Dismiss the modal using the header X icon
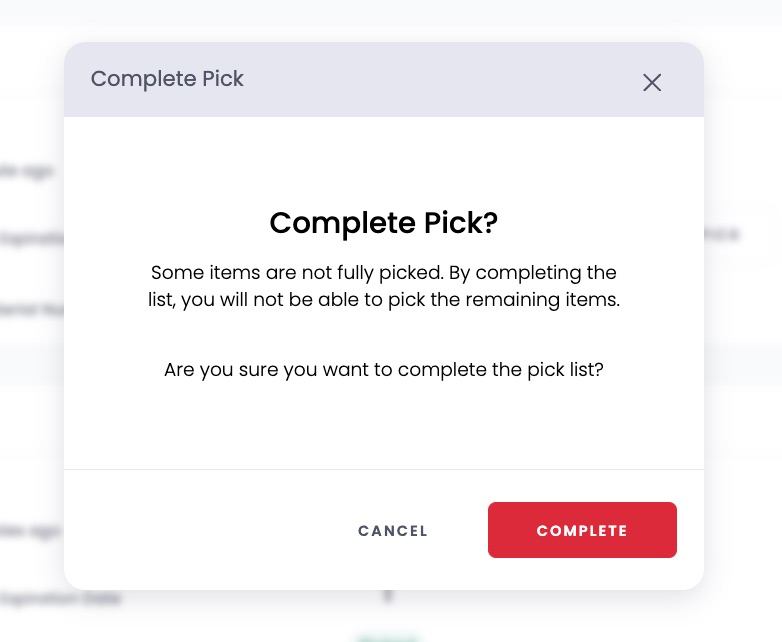This screenshot has height=642, width=782. (652, 83)
